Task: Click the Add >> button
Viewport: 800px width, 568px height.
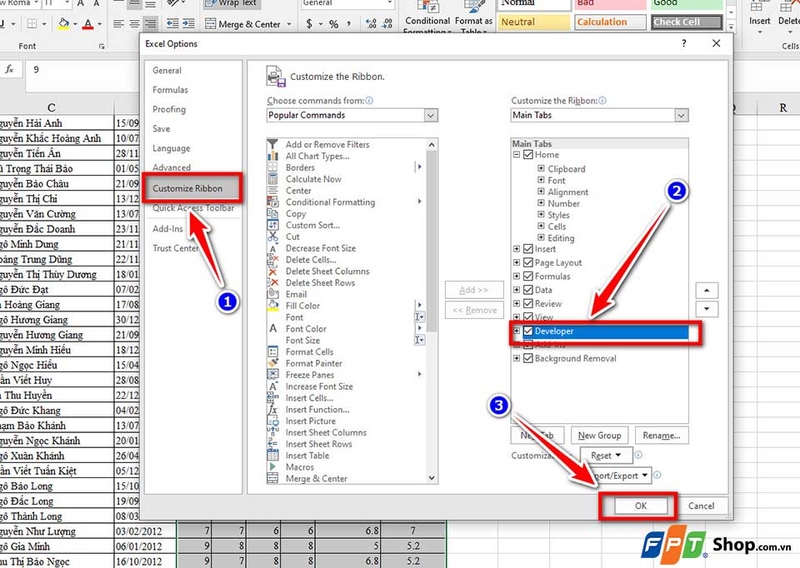Action: click(474, 290)
